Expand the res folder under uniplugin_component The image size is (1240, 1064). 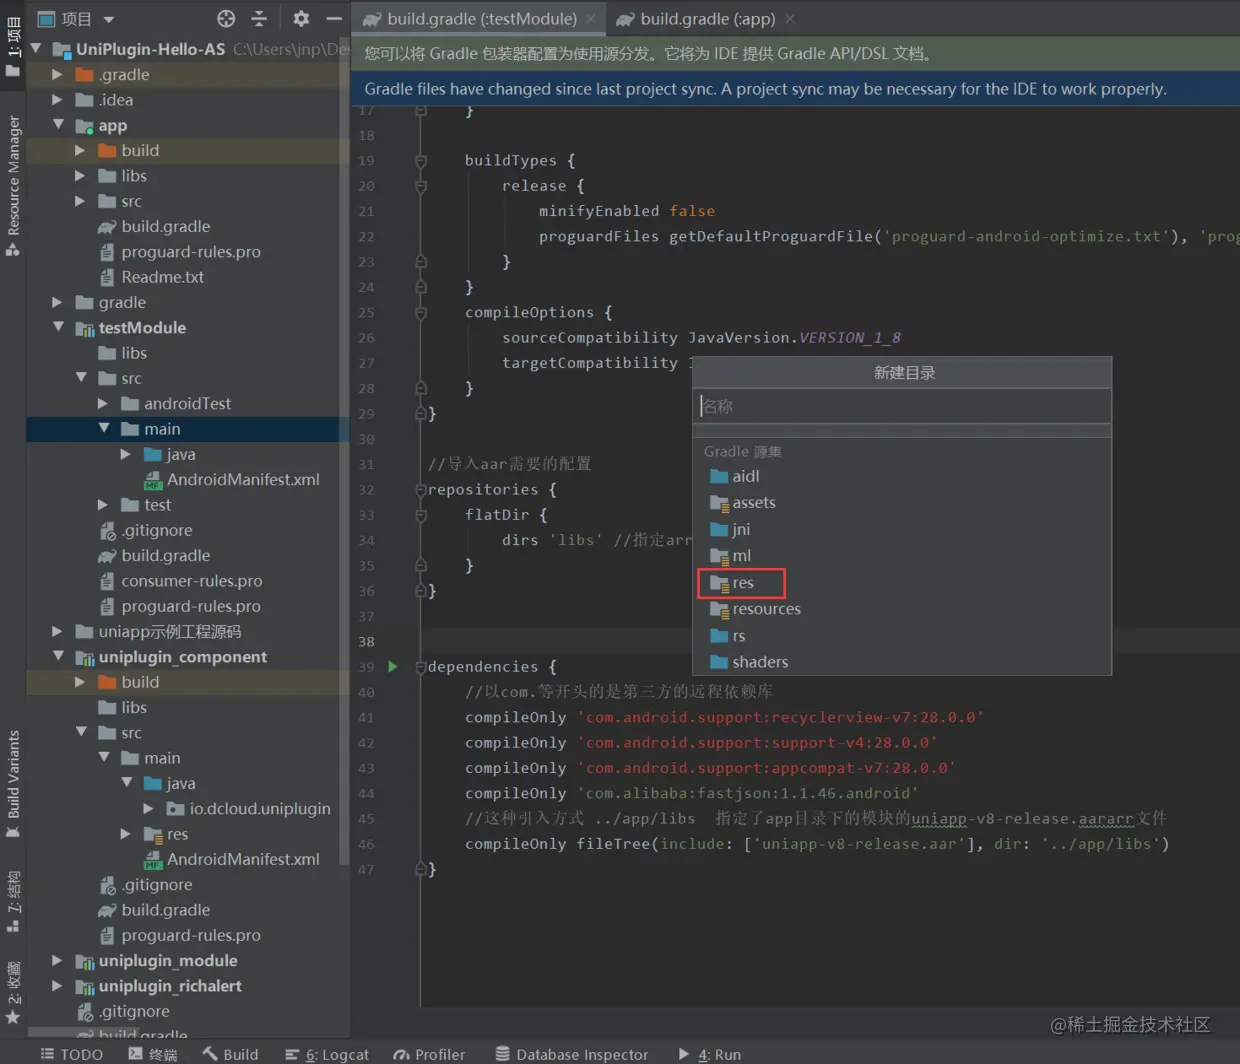pos(125,833)
